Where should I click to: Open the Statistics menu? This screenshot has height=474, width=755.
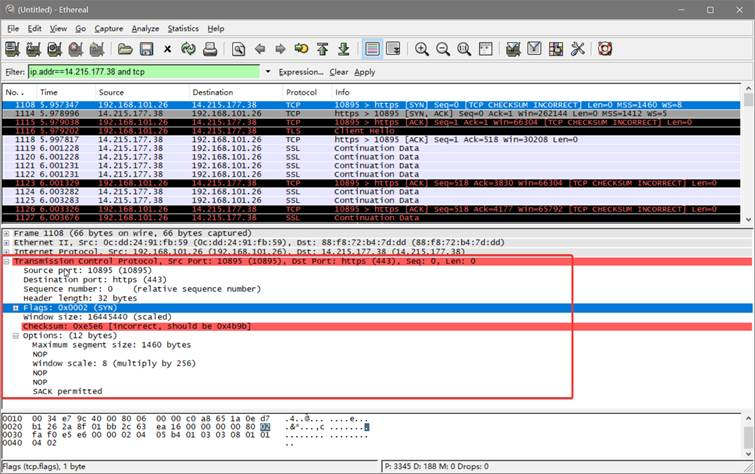pyautogui.click(x=183, y=28)
